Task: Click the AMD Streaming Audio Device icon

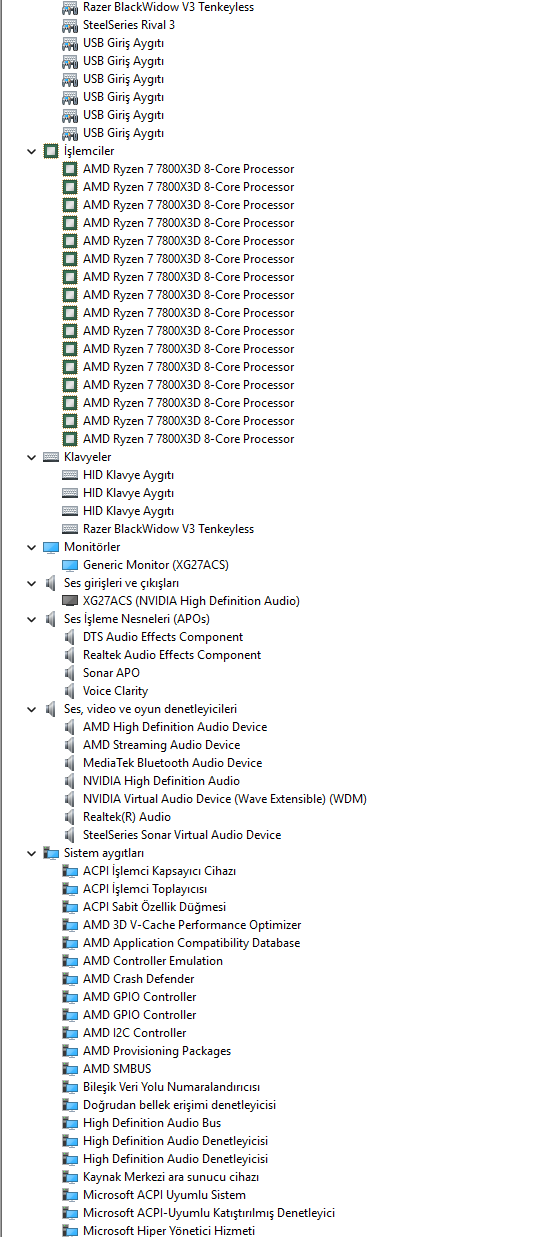Action: click(x=70, y=745)
